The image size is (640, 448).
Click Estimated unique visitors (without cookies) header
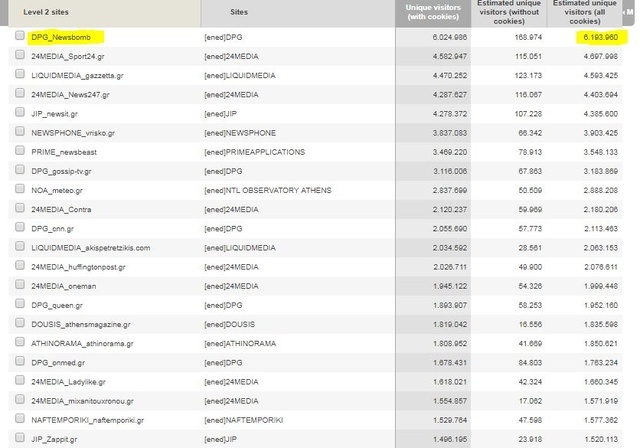tap(511, 13)
